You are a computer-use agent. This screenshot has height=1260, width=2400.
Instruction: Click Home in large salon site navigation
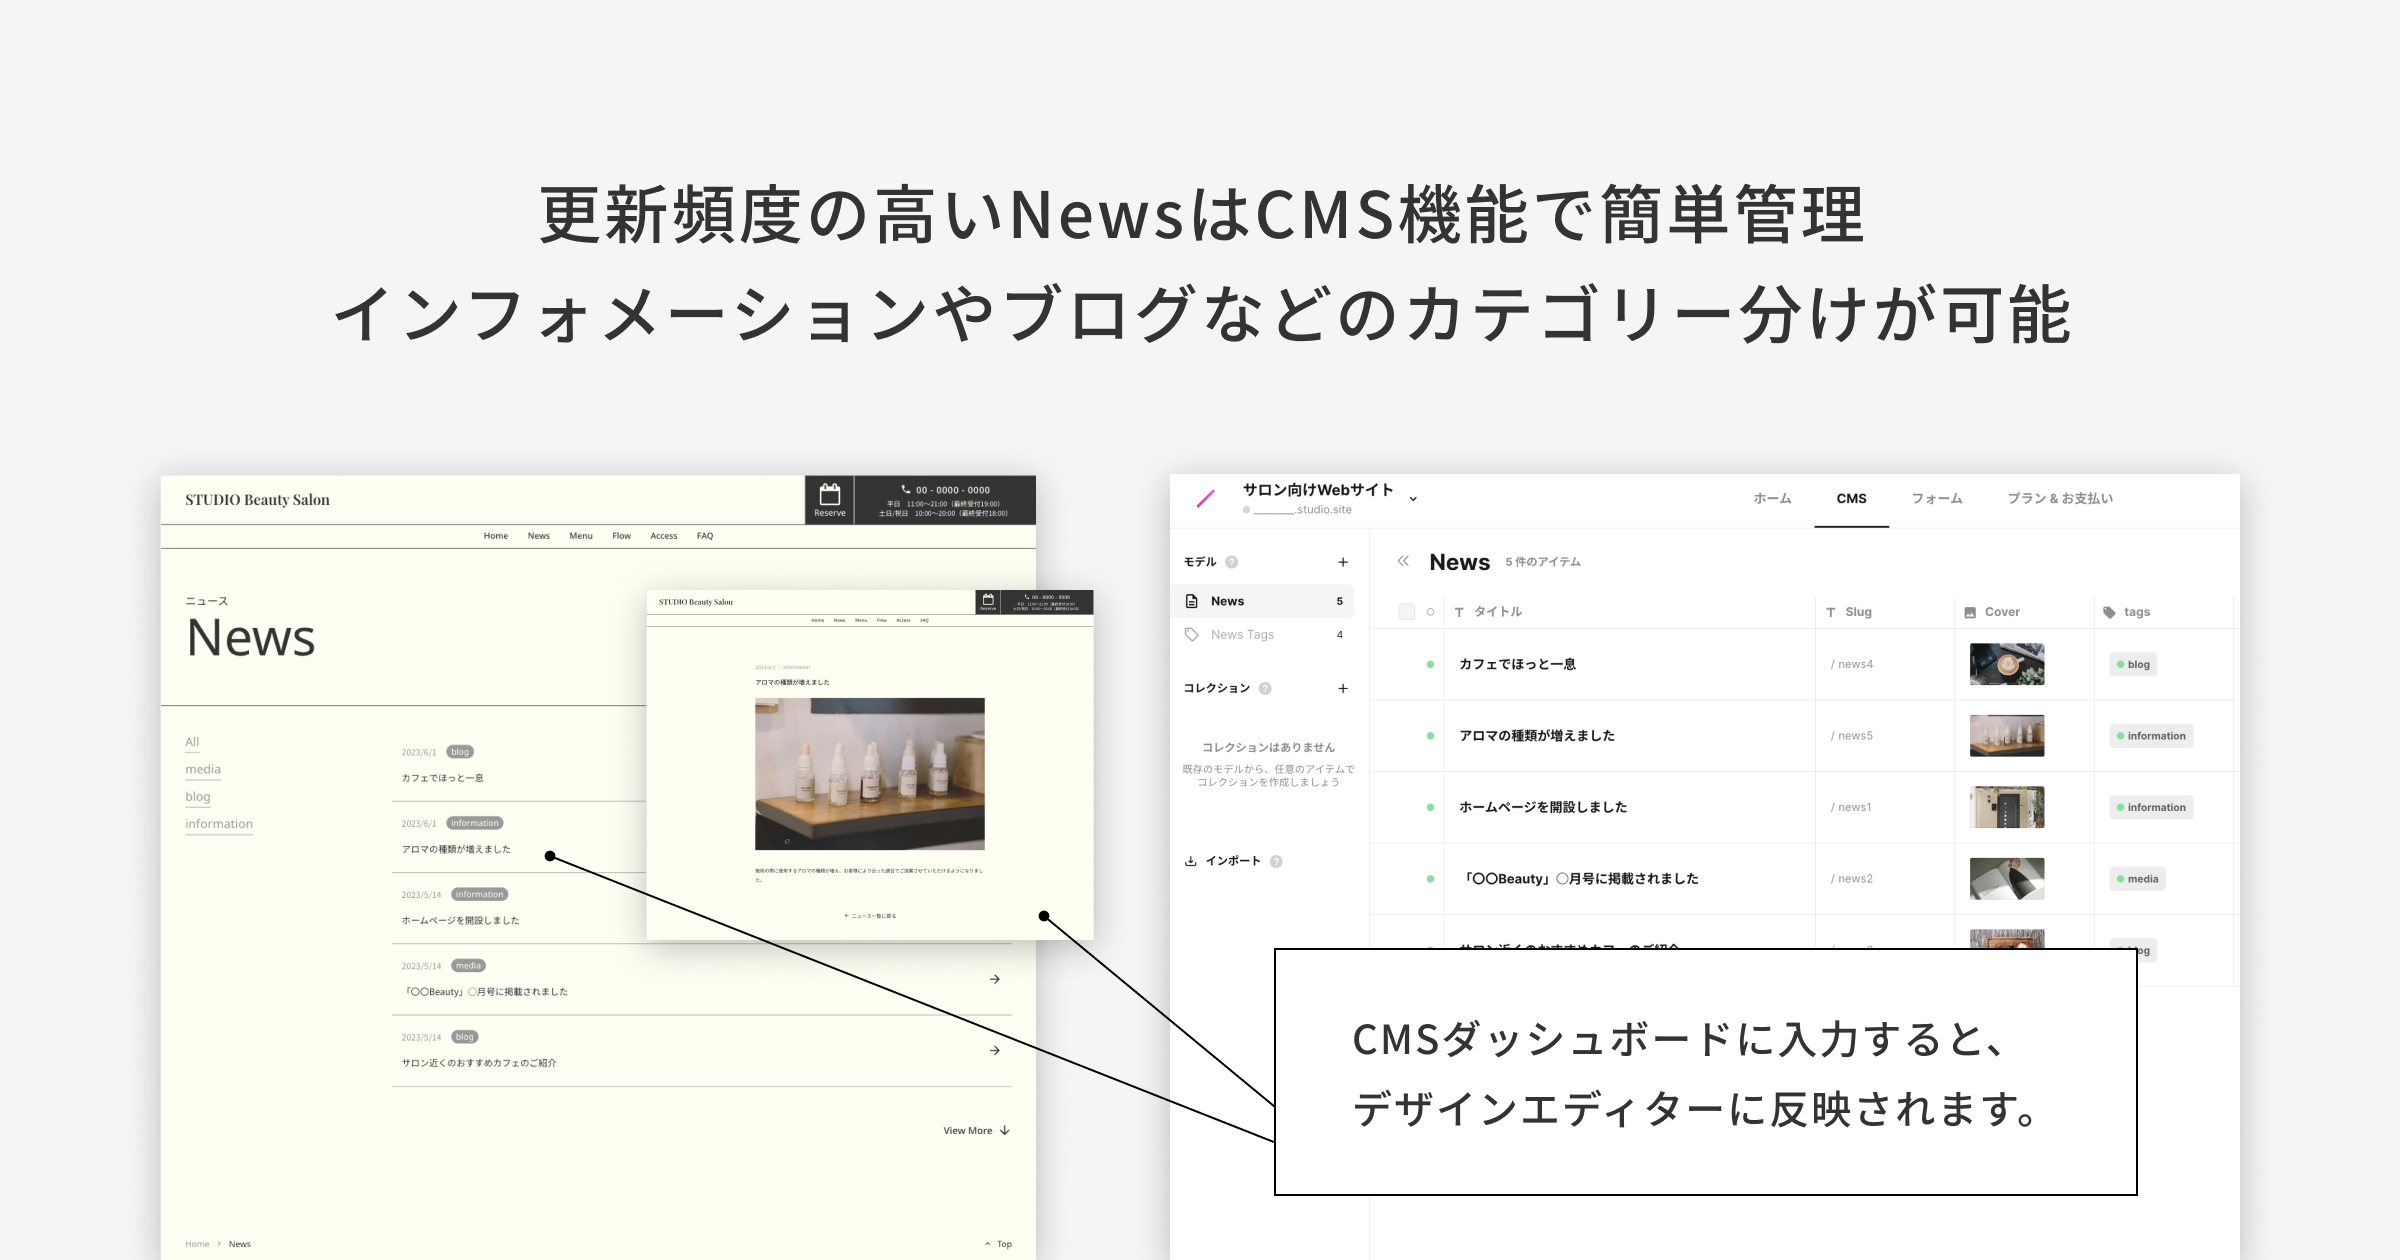tap(496, 536)
